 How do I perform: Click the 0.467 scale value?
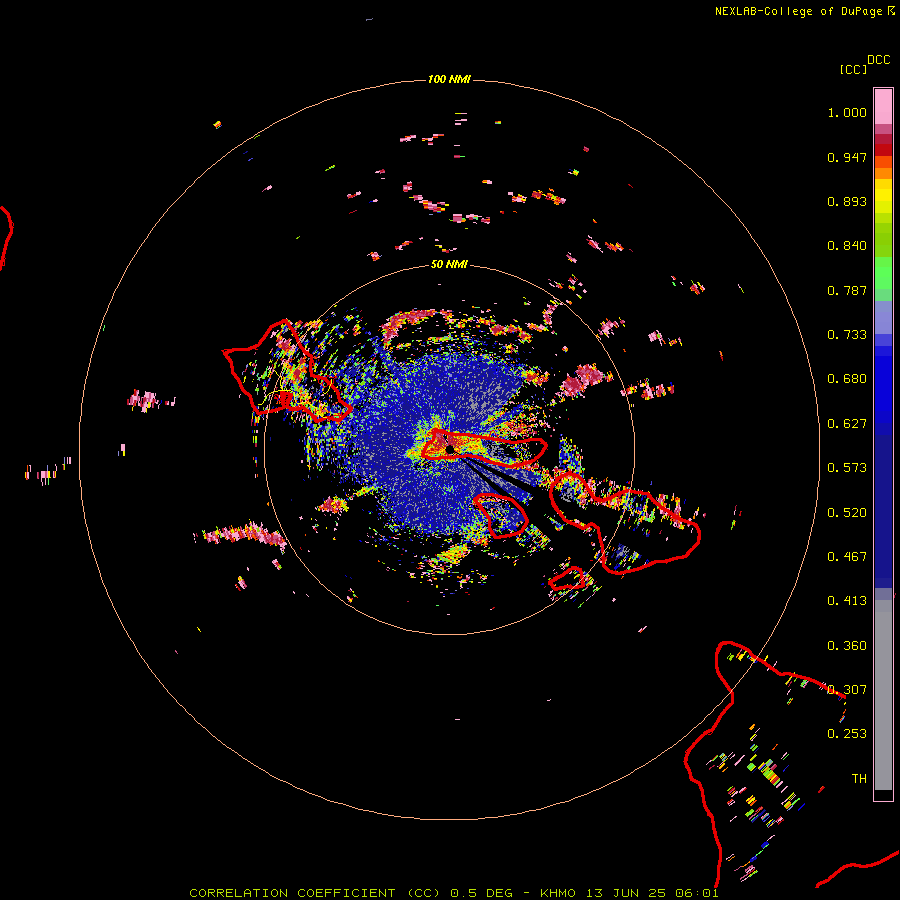click(x=847, y=557)
